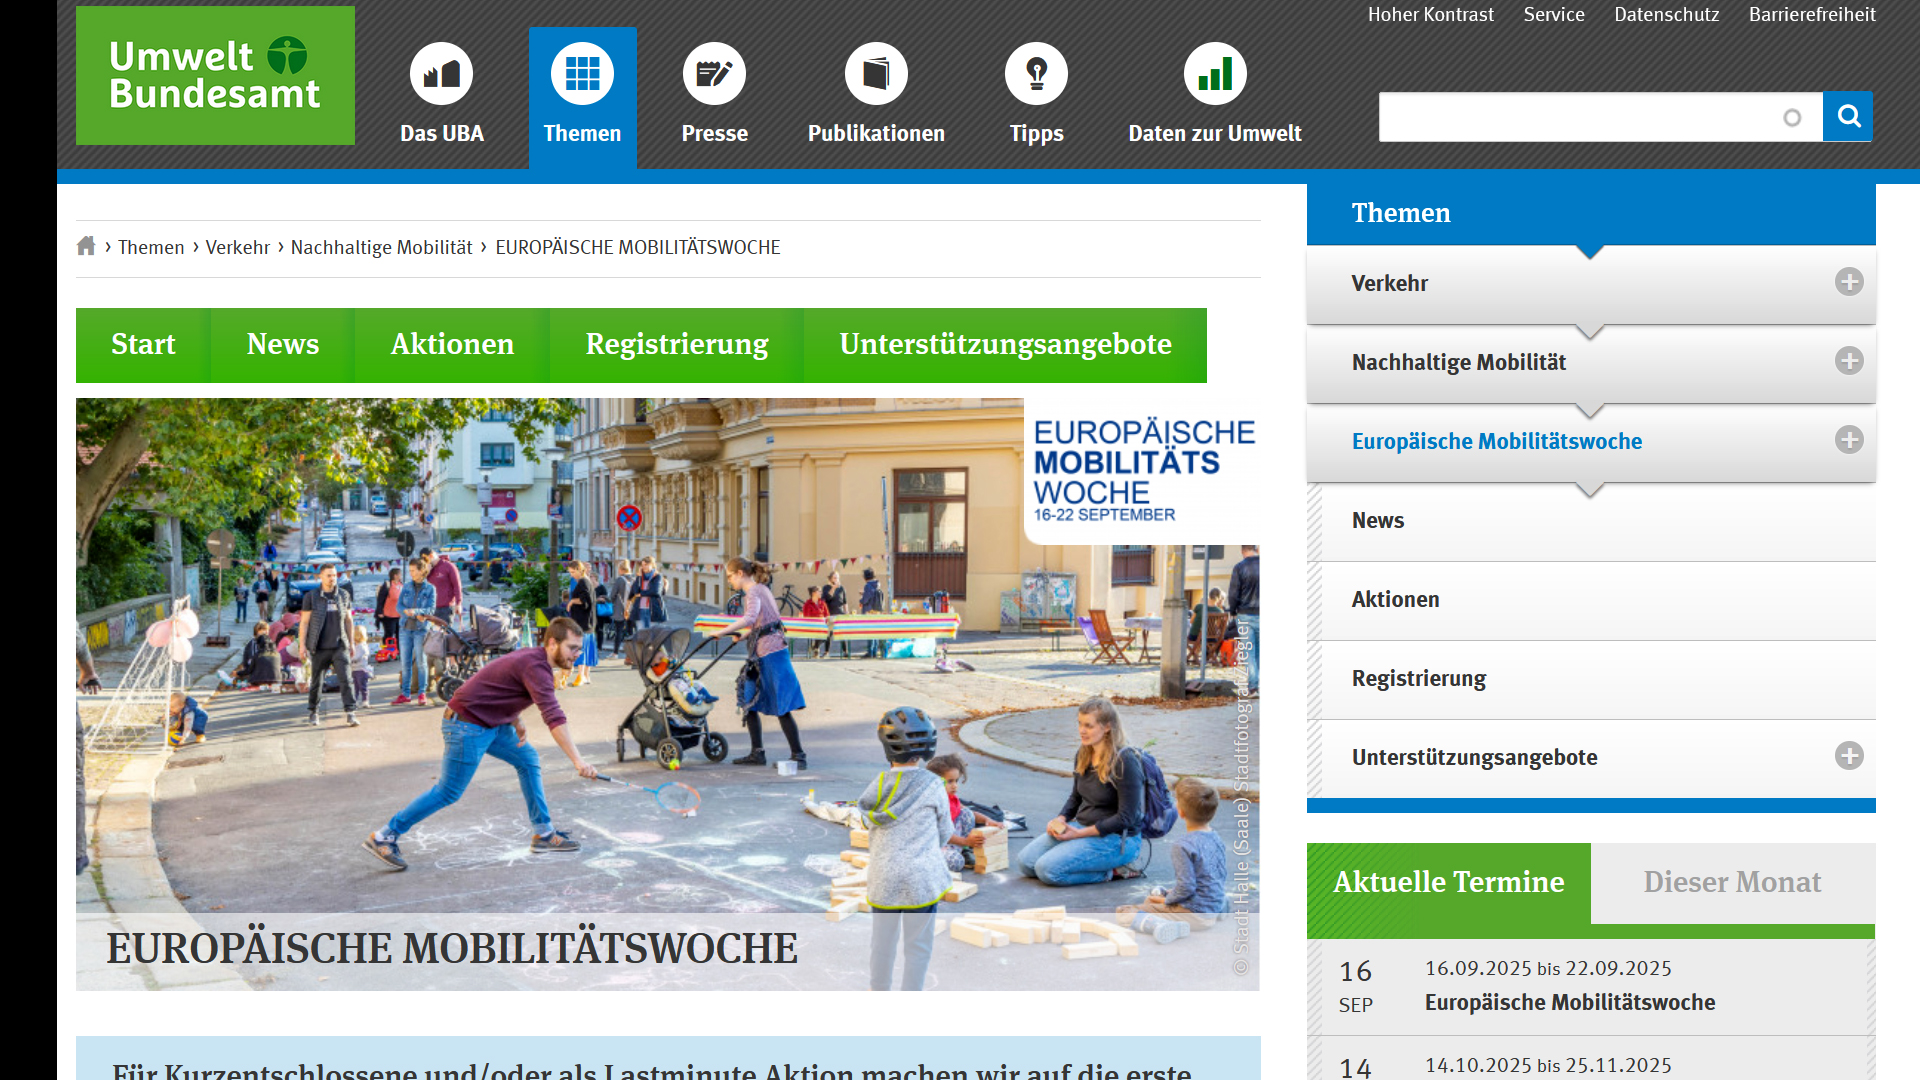Open the Aktionen green menu tab

click(x=452, y=345)
